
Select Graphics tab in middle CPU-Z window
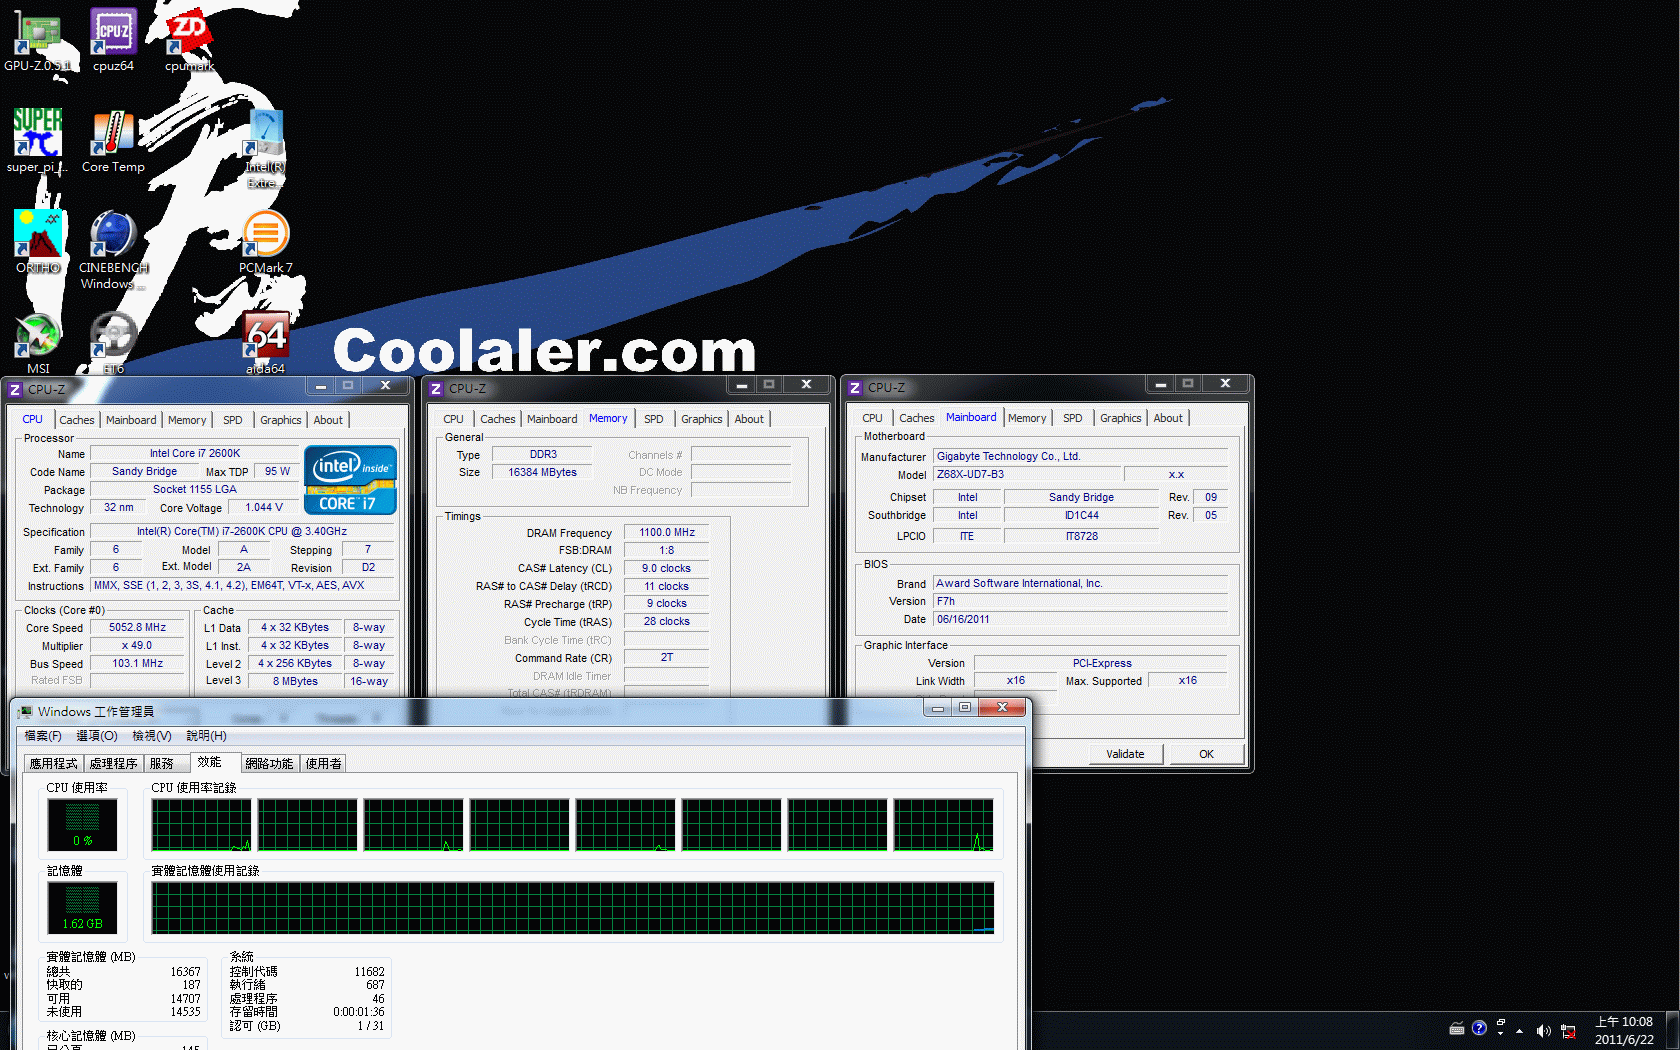click(701, 419)
